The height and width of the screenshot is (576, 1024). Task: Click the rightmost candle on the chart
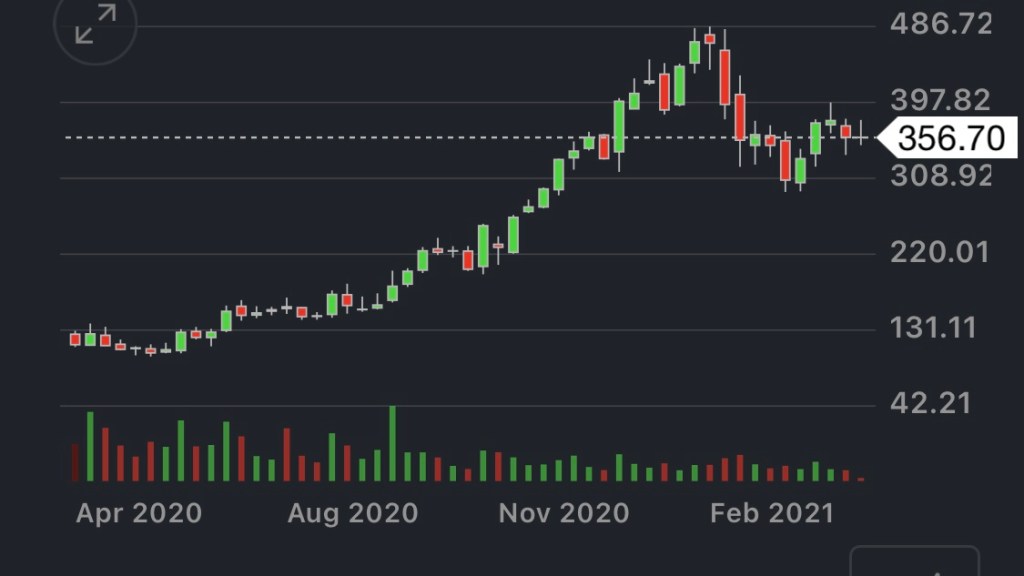pyautogui.click(x=861, y=136)
